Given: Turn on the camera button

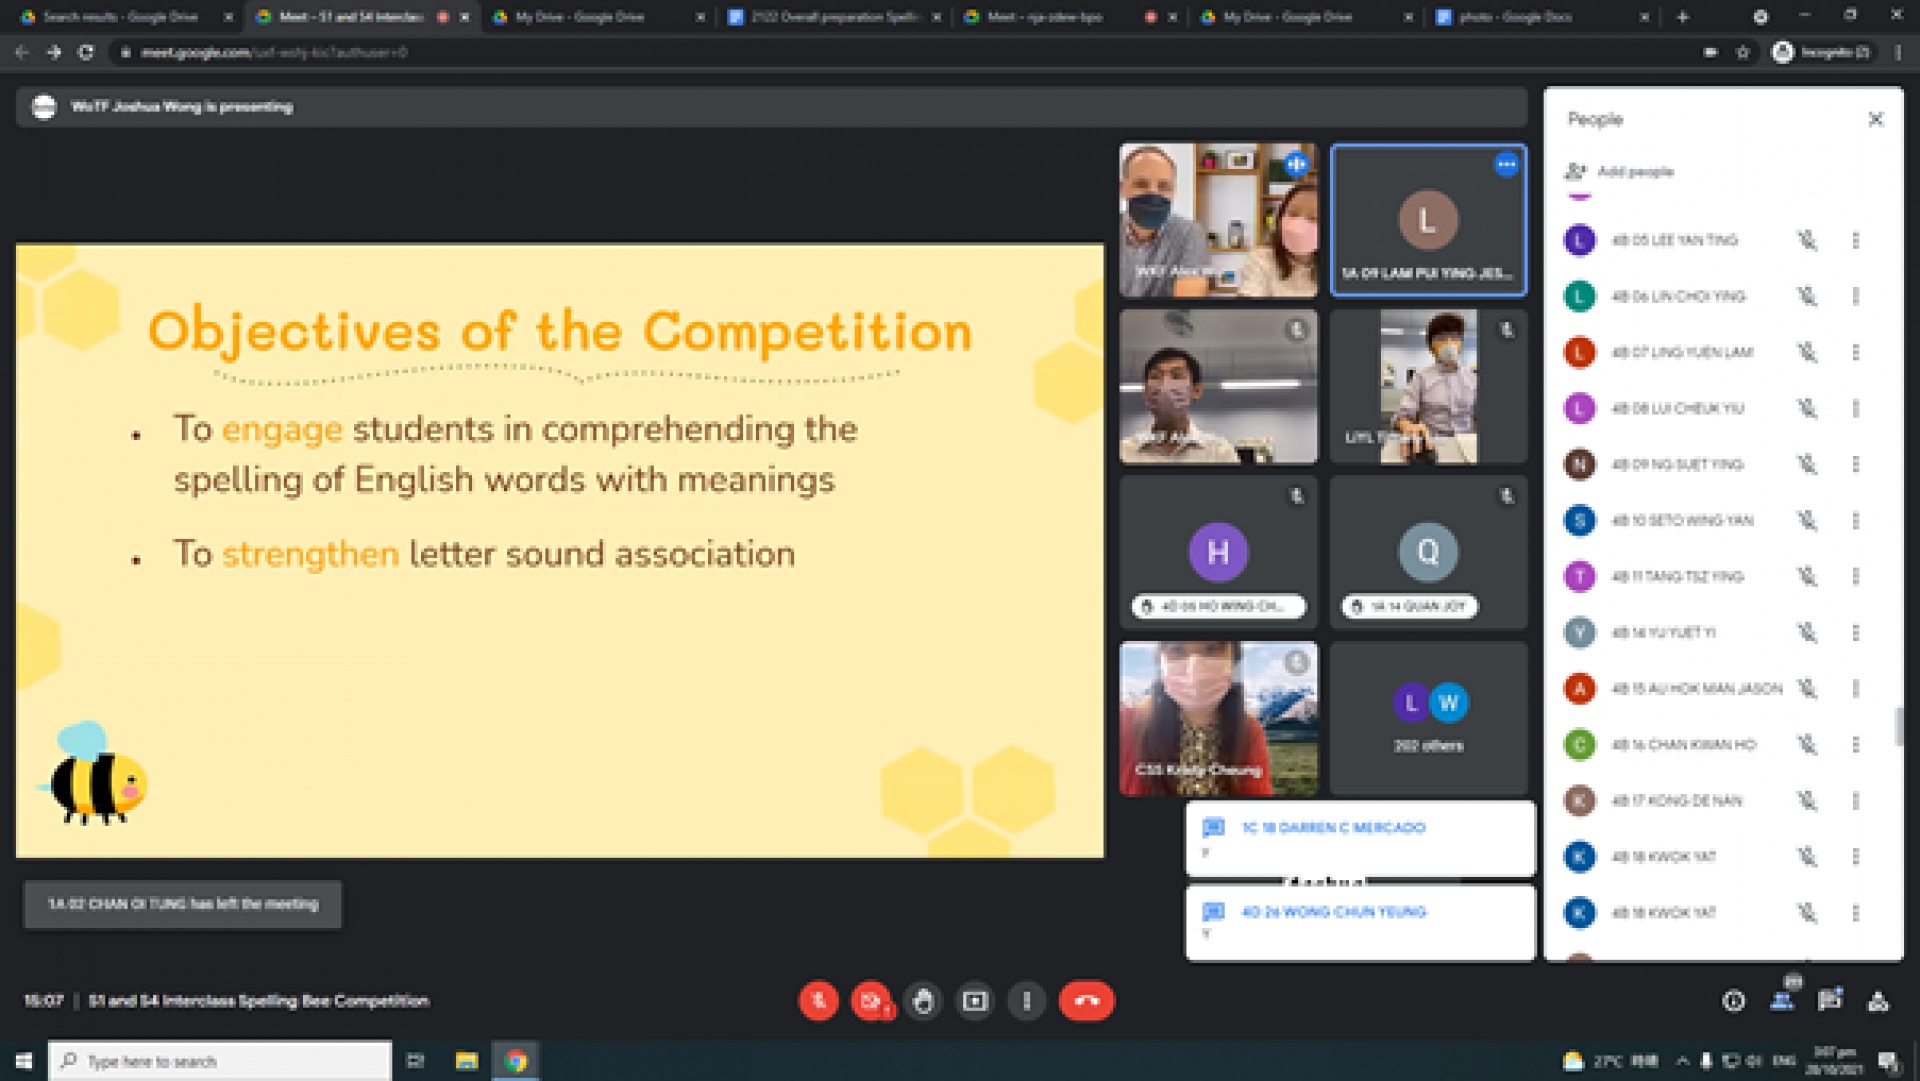Looking at the screenshot, I should tap(870, 1001).
